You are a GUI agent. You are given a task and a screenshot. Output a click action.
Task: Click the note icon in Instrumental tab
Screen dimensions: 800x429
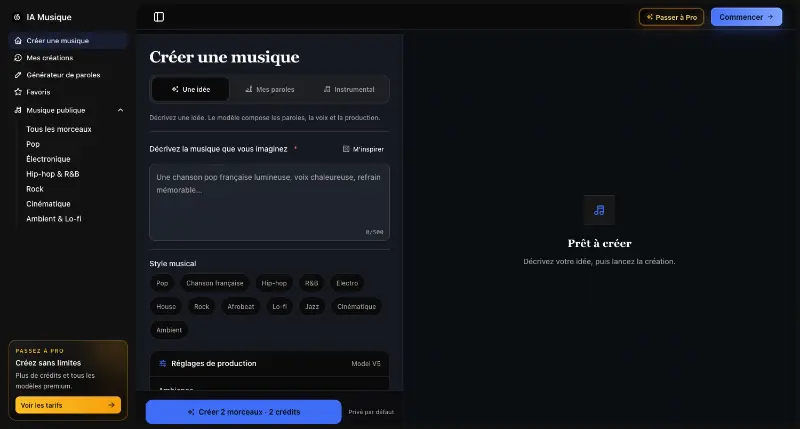[327, 89]
